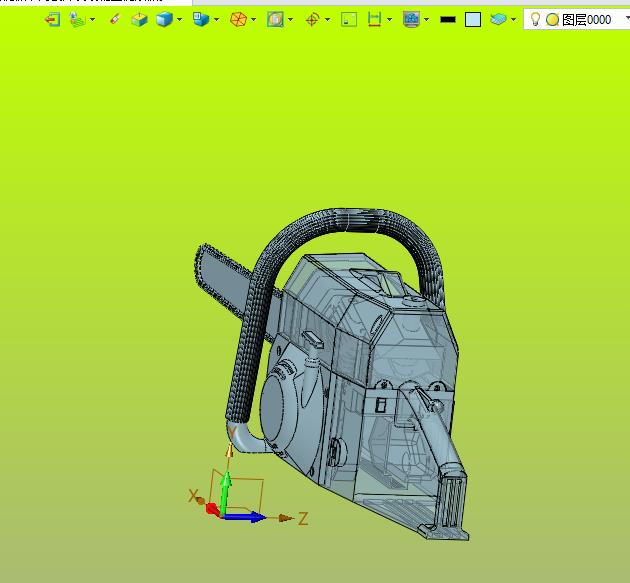The height and width of the screenshot is (583, 630).
Task: Expand the dropdown arrow beside the layers stack icon
Action: pyautogui.click(x=514, y=19)
